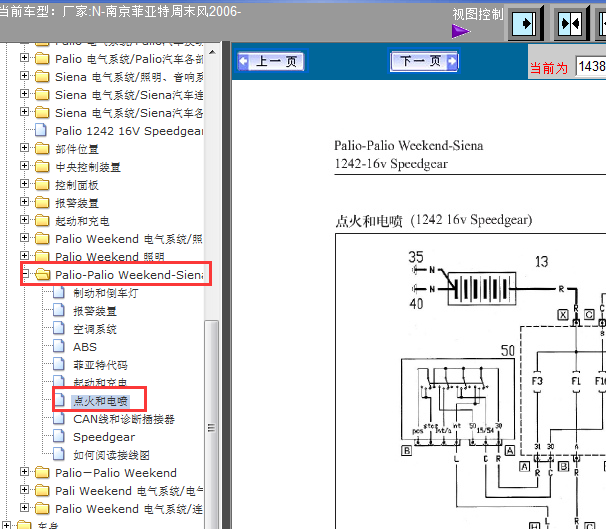
Task: Open the 制动和倒车灯 document
Action: [106, 293]
